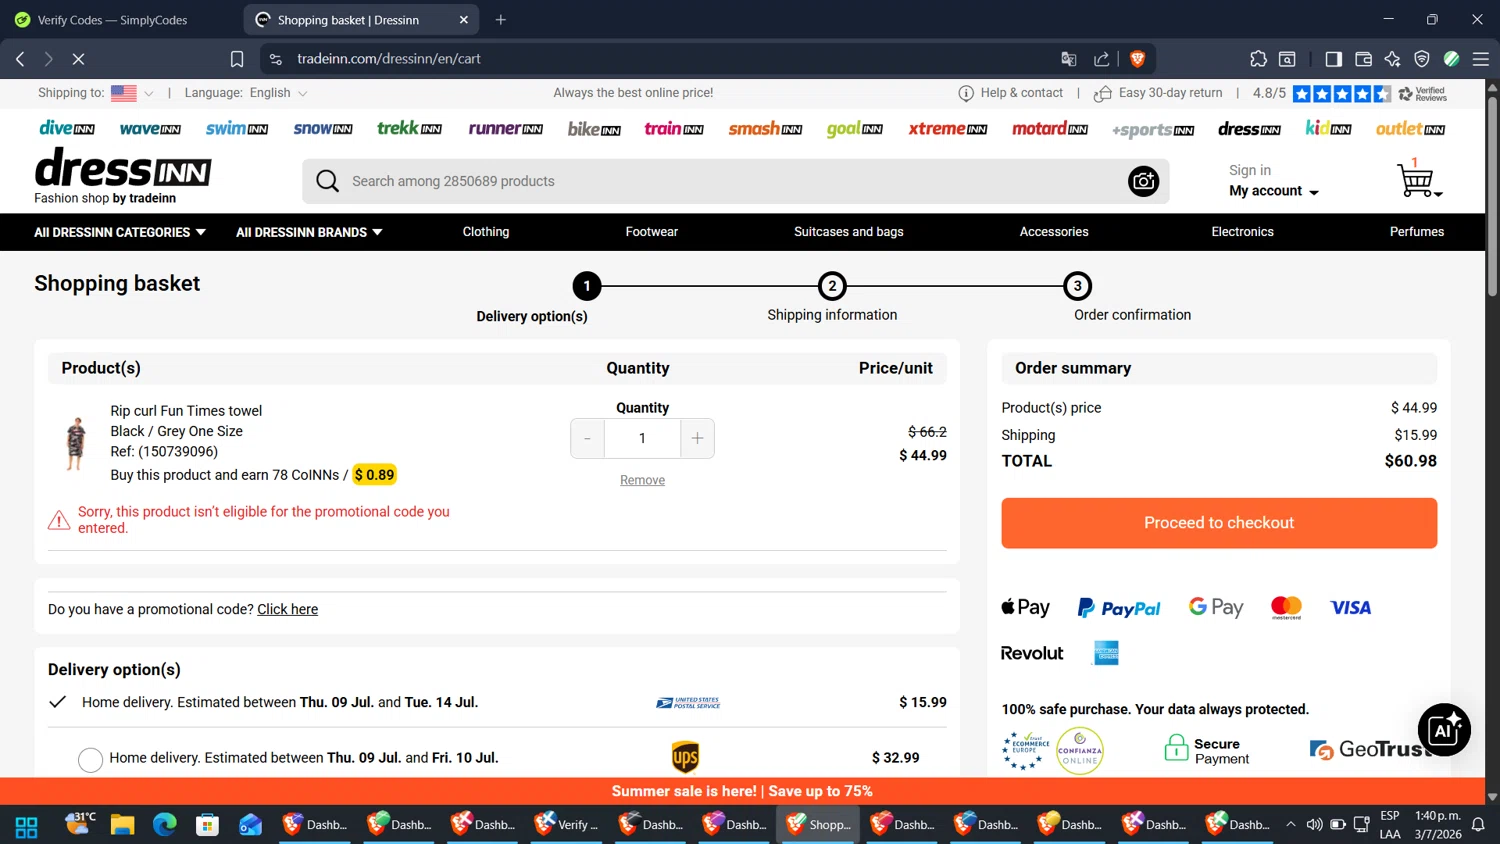The image size is (1500, 844).
Task: Decrease quantity with minus button
Action: pos(587,438)
